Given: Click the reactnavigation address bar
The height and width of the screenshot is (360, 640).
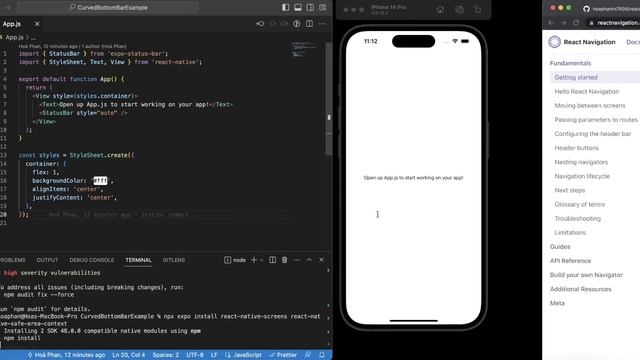Looking at the screenshot, I should tap(613, 23).
